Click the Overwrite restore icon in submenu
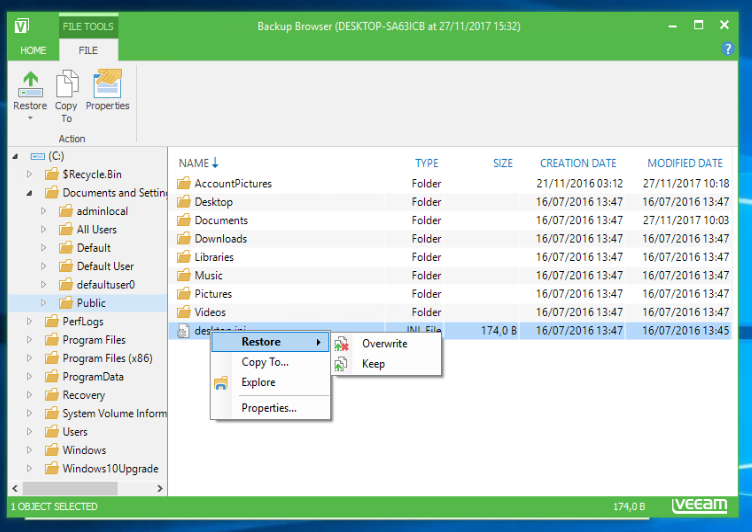752x532 pixels. click(x=341, y=343)
